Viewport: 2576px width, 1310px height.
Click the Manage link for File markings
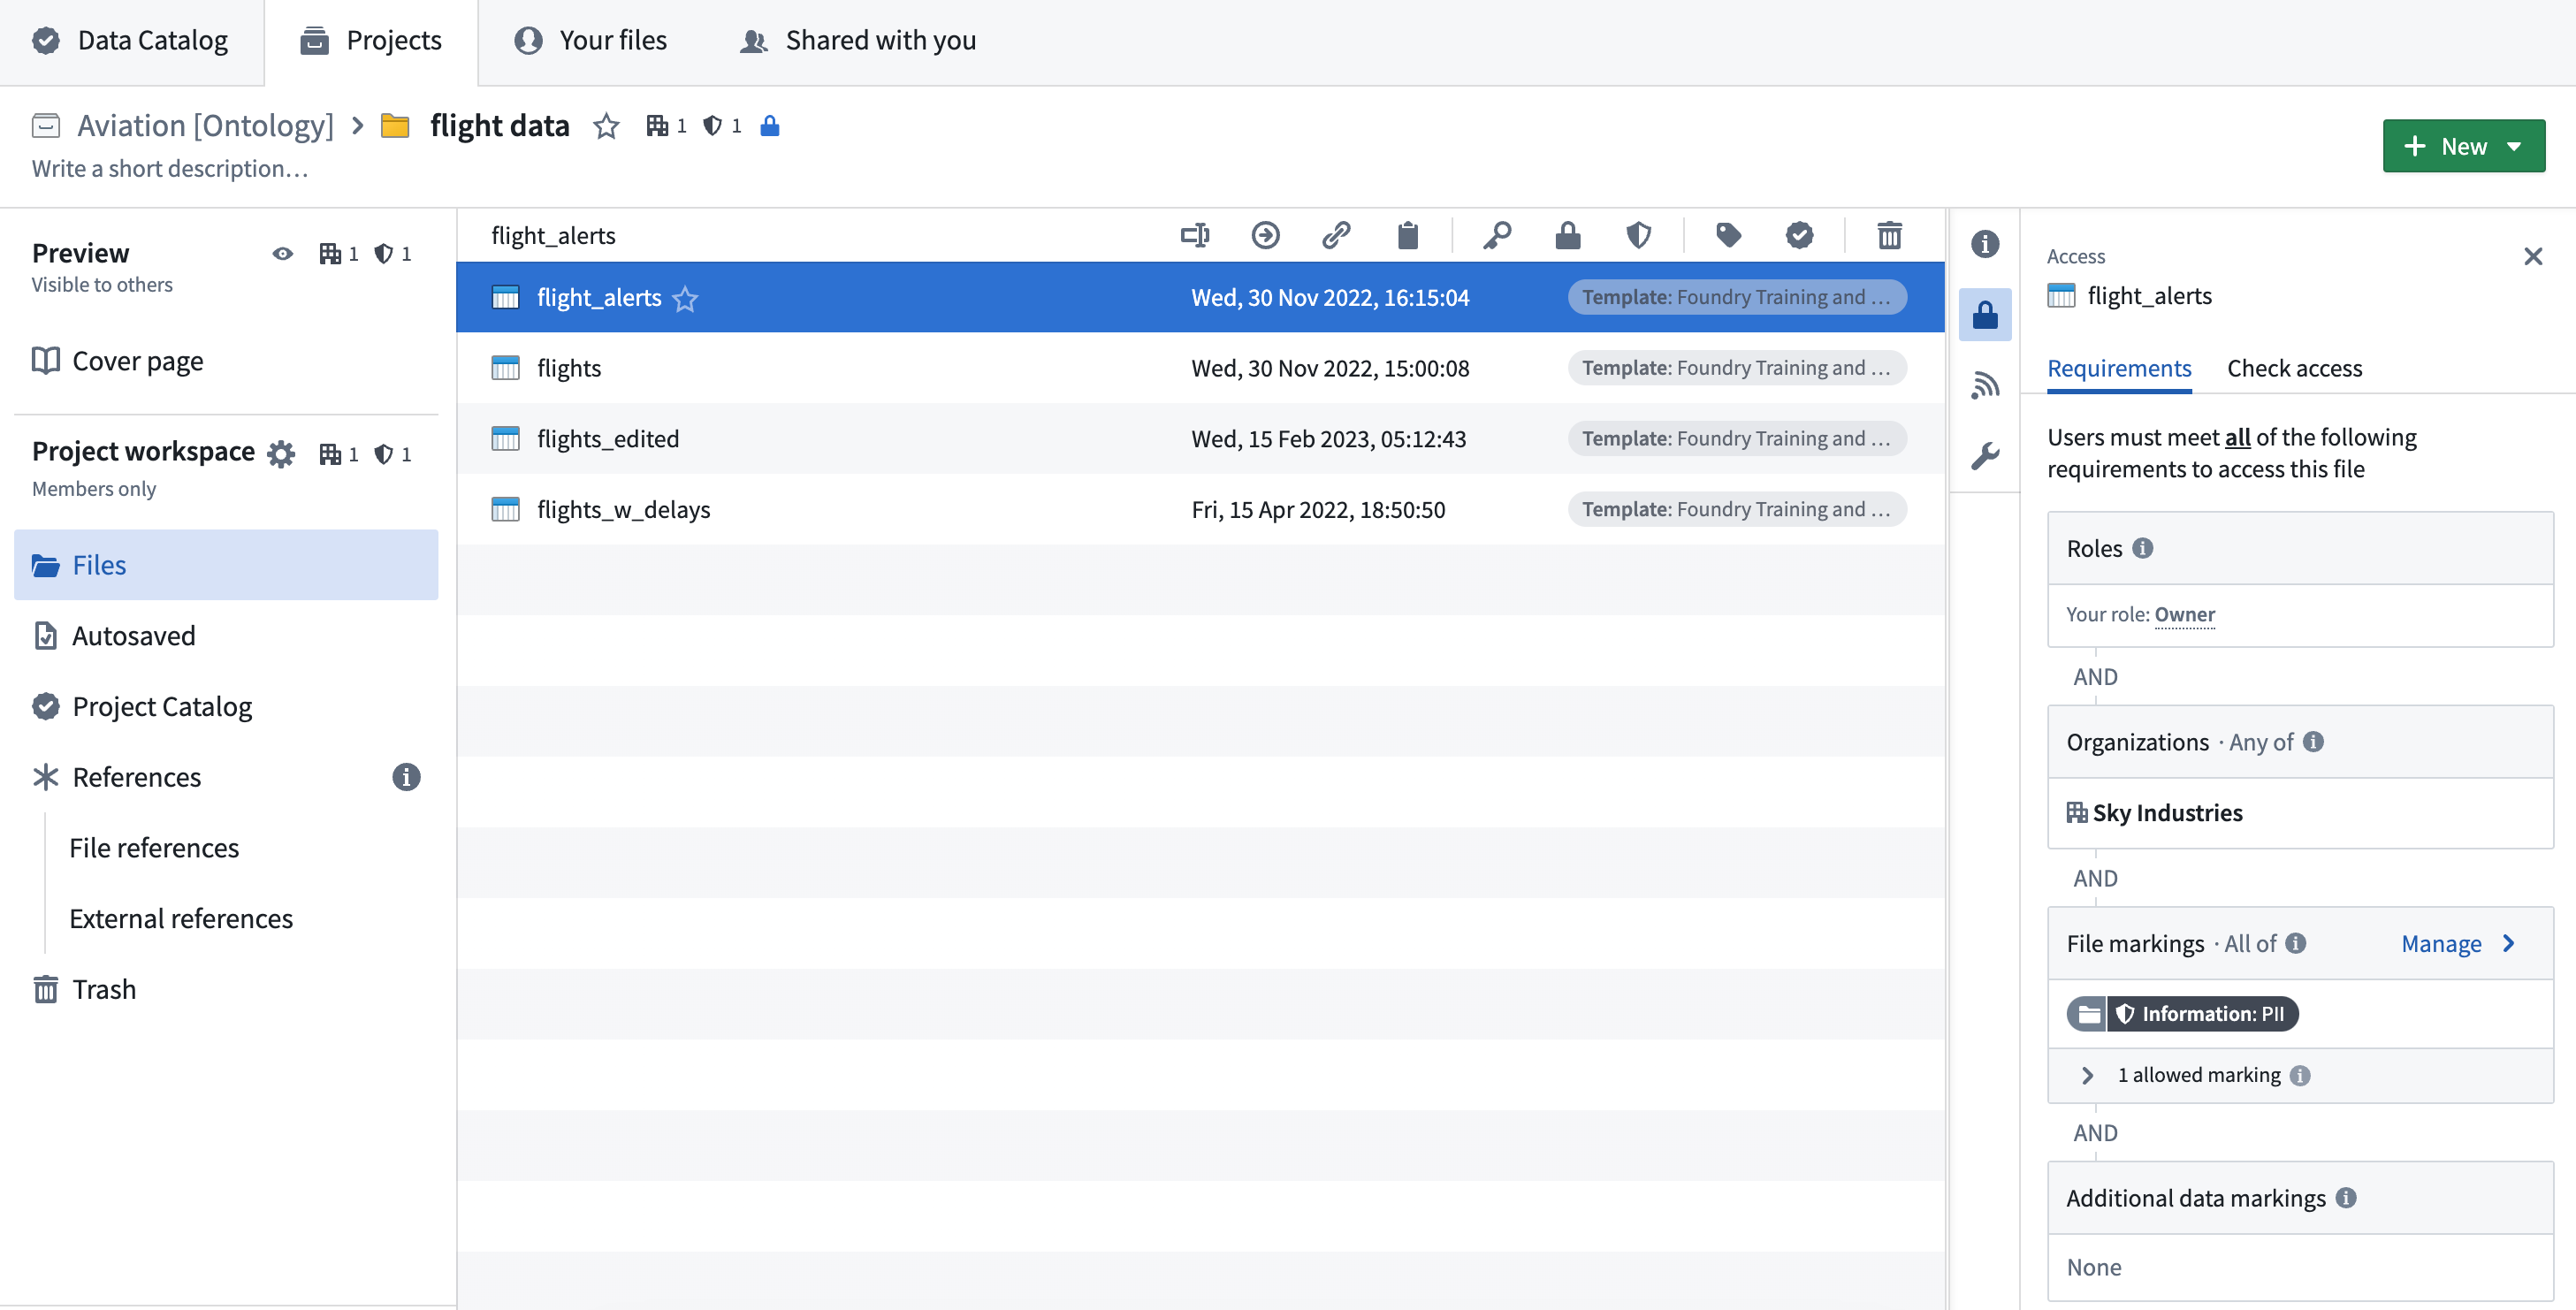click(x=2441, y=941)
